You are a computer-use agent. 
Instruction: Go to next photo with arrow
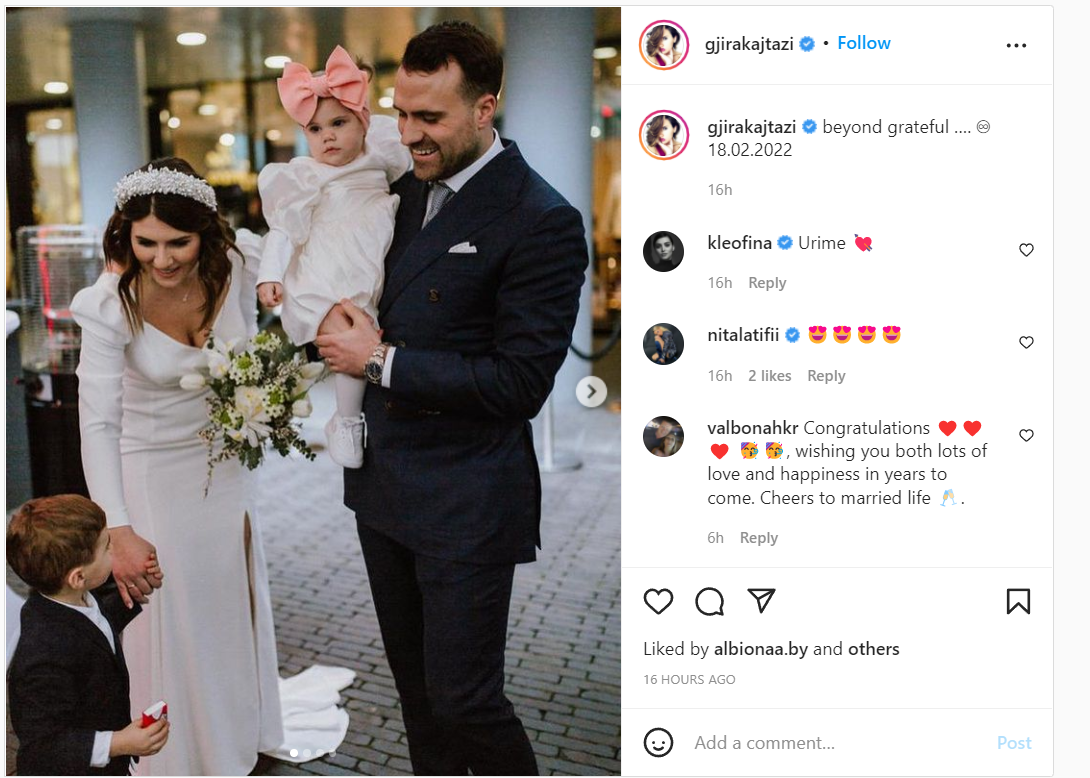[591, 392]
